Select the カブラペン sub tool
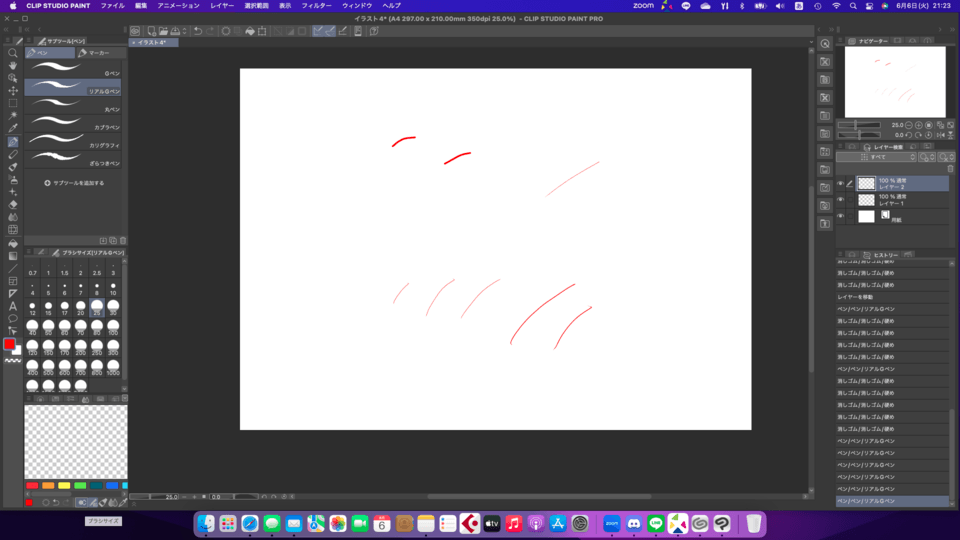The width and height of the screenshot is (960, 540). click(73, 122)
